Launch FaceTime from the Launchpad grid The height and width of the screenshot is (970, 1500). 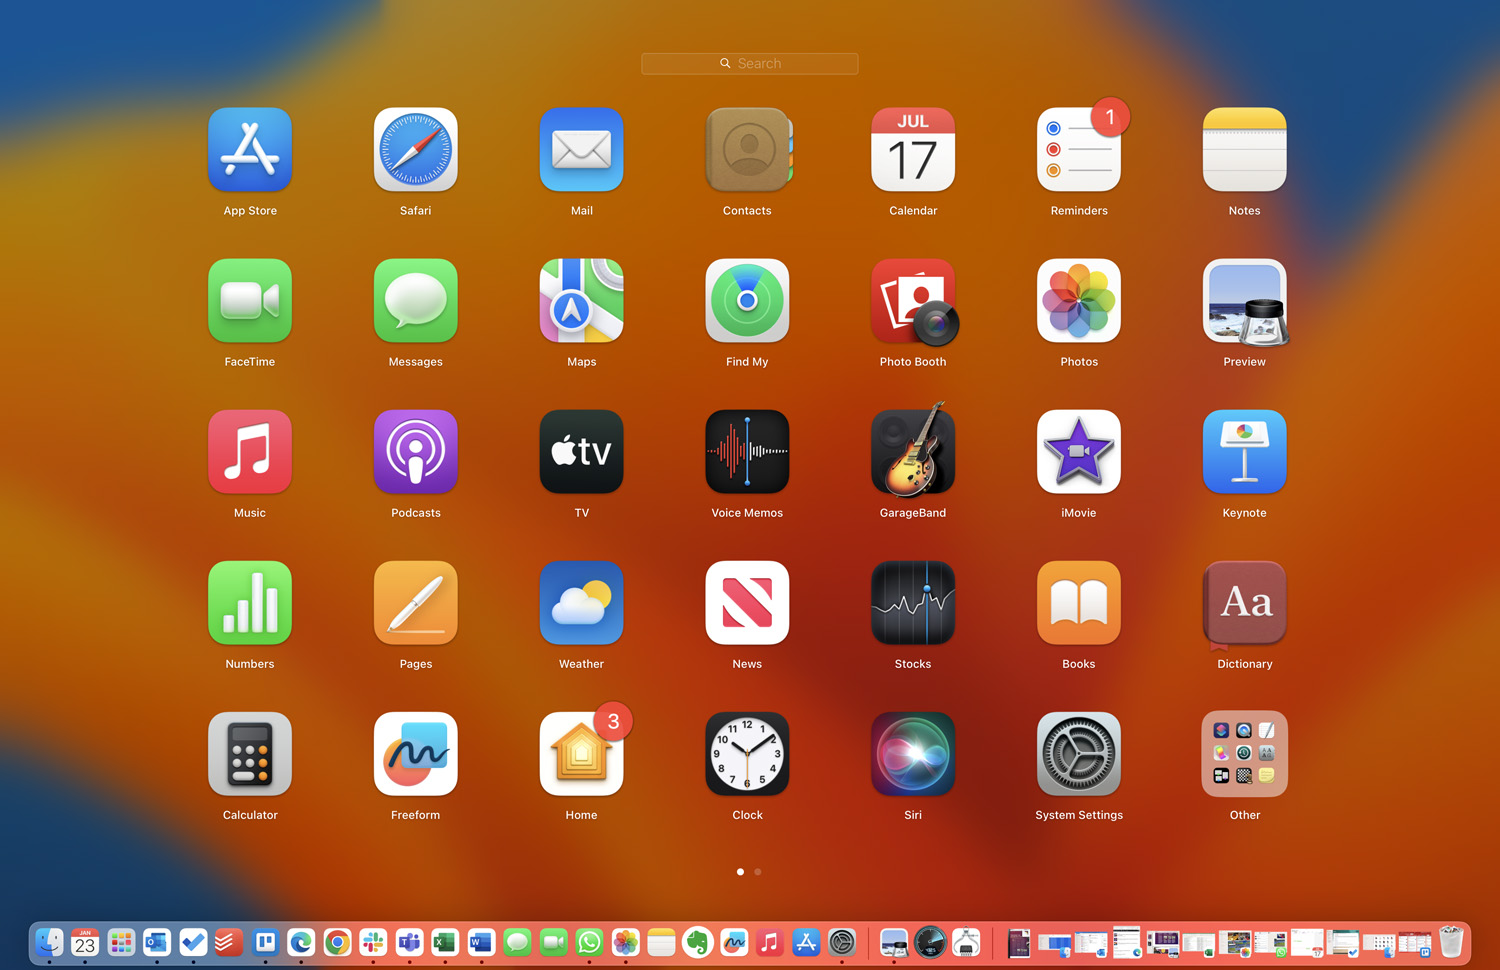pyautogui.click(x=250, y=301)
